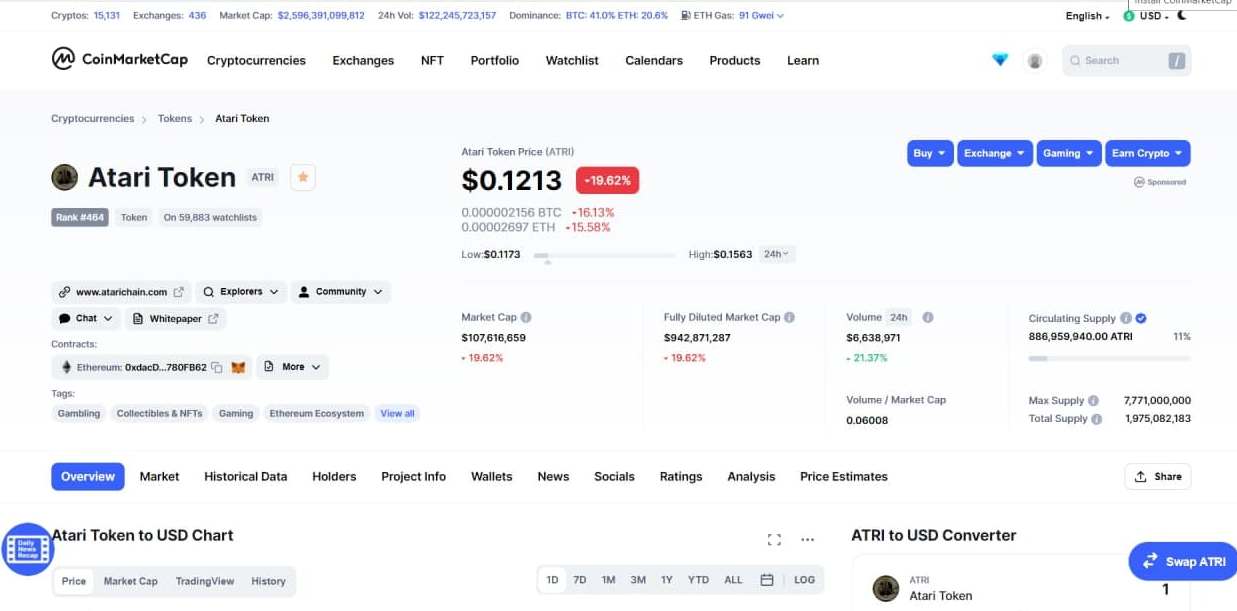Add token to MetaMask via fox icon
The width and height of the screenshot is (1237, 611).
pos(238,367)
